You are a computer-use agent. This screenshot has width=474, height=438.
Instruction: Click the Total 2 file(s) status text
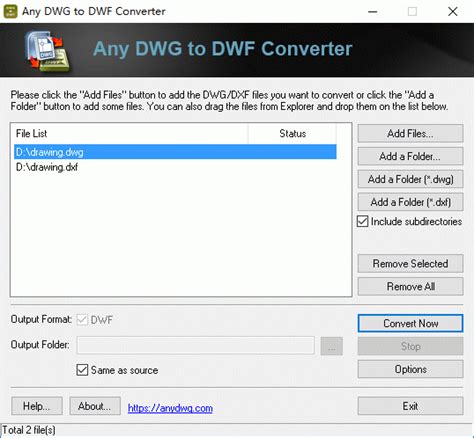(29, 430)
